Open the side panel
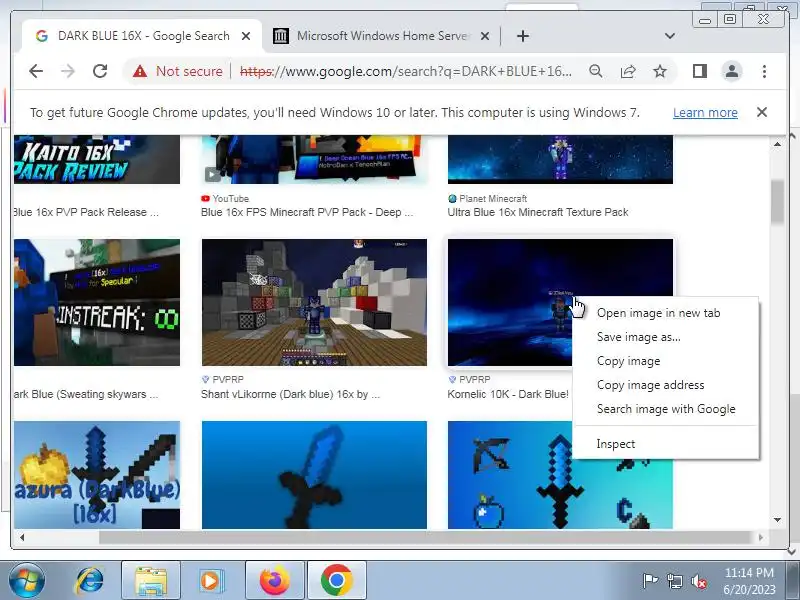This screenshot has width=800, height=600. click(x=699, y=71)
